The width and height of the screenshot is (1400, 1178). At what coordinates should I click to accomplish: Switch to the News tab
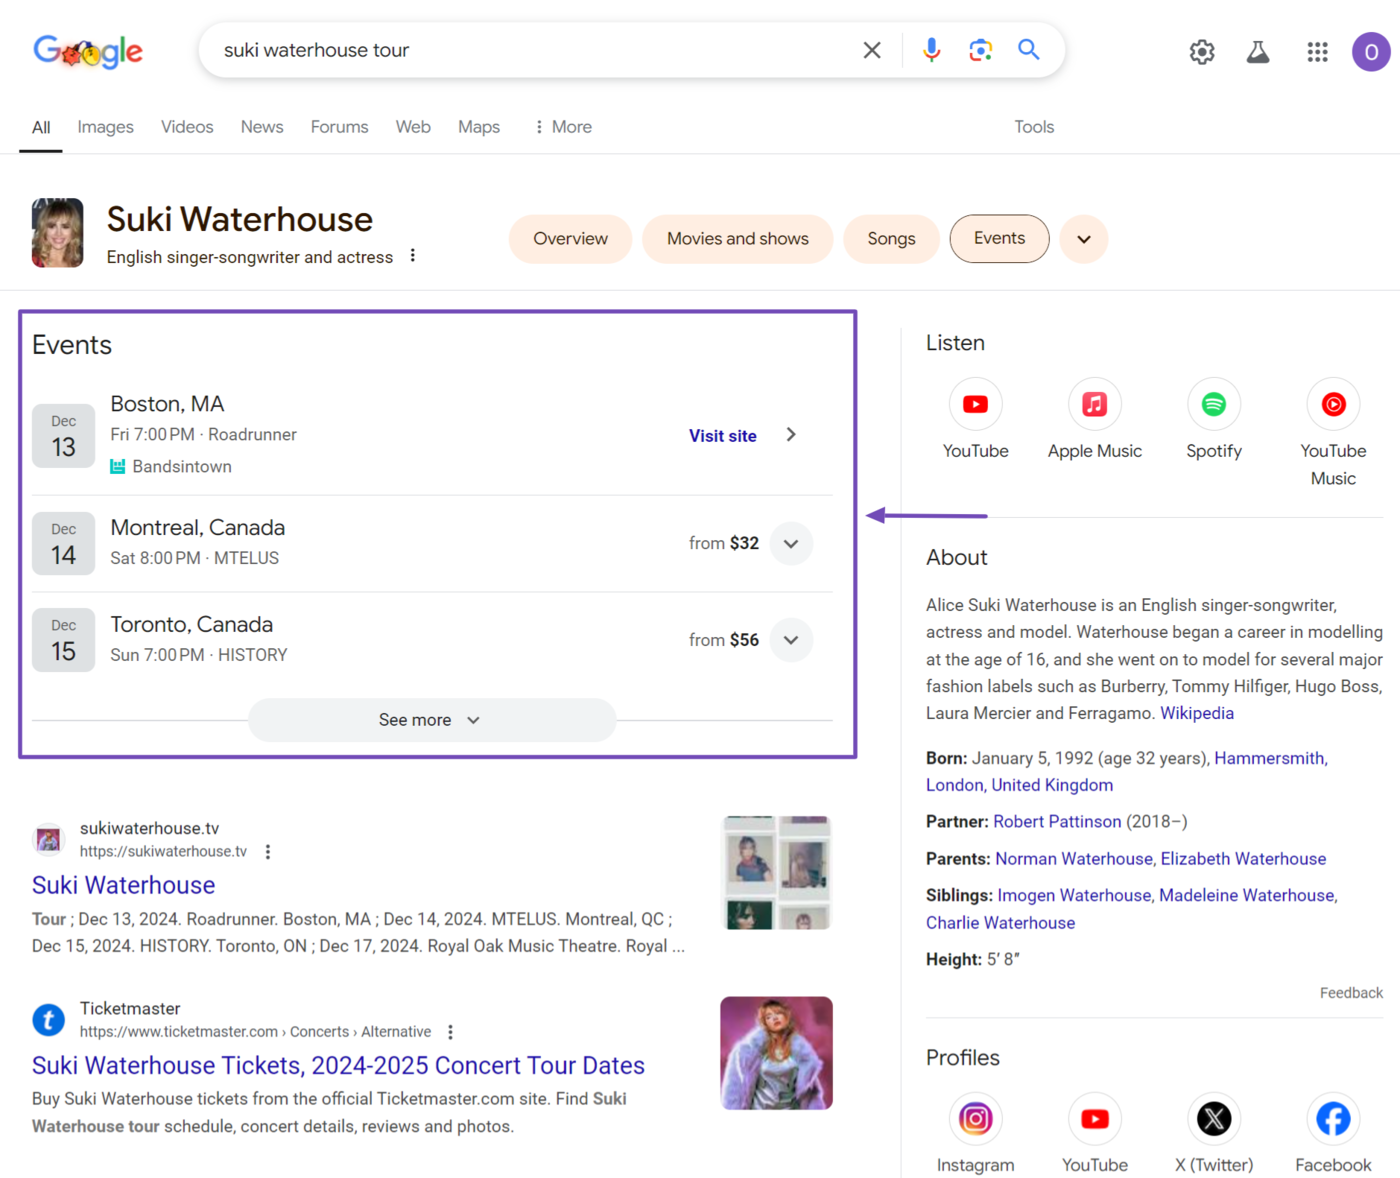[x=262, y=127]
